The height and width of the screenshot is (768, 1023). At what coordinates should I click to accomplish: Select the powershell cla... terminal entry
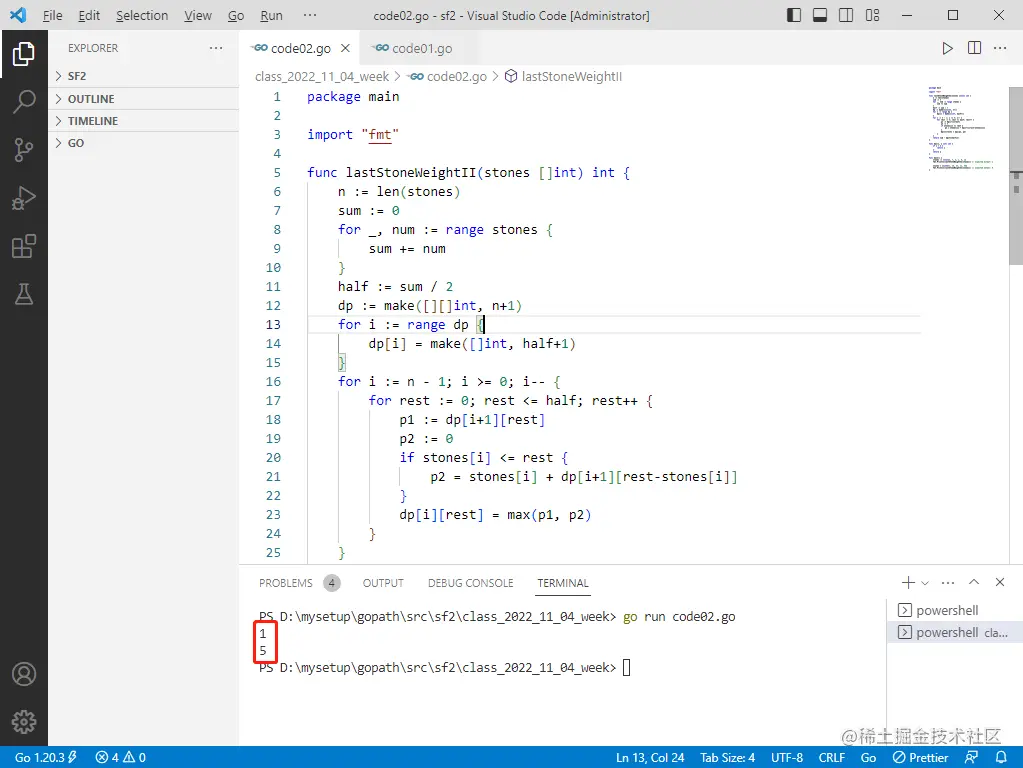pos(954,632)
